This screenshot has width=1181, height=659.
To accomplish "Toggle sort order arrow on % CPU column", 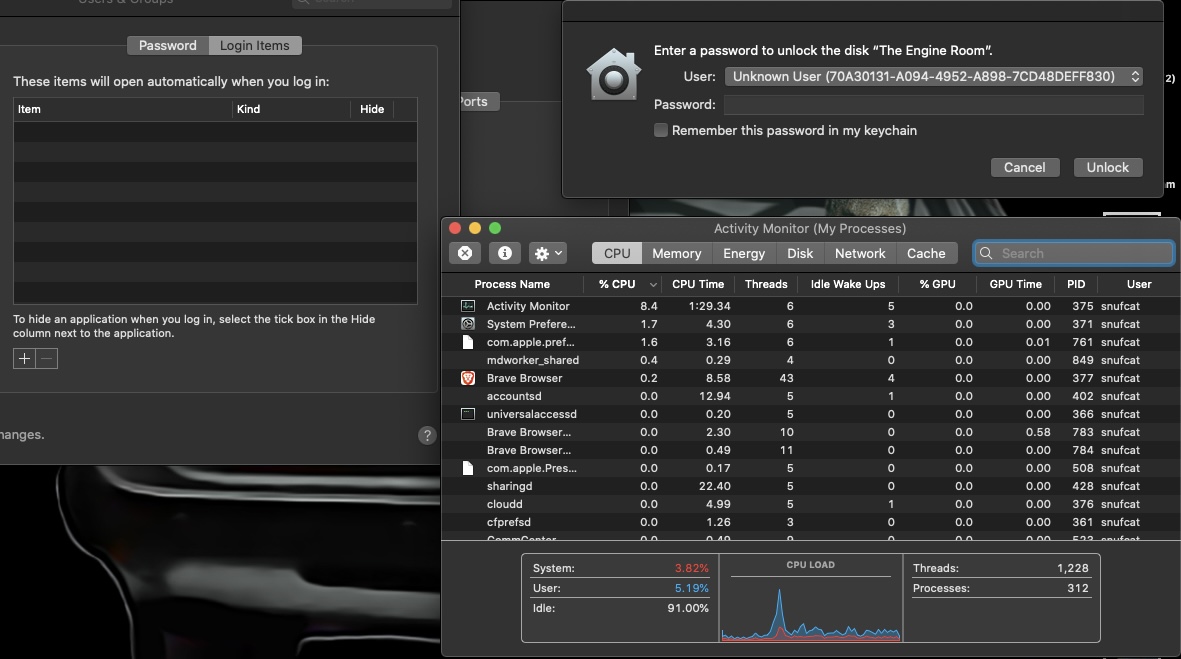I will point(653,285).
